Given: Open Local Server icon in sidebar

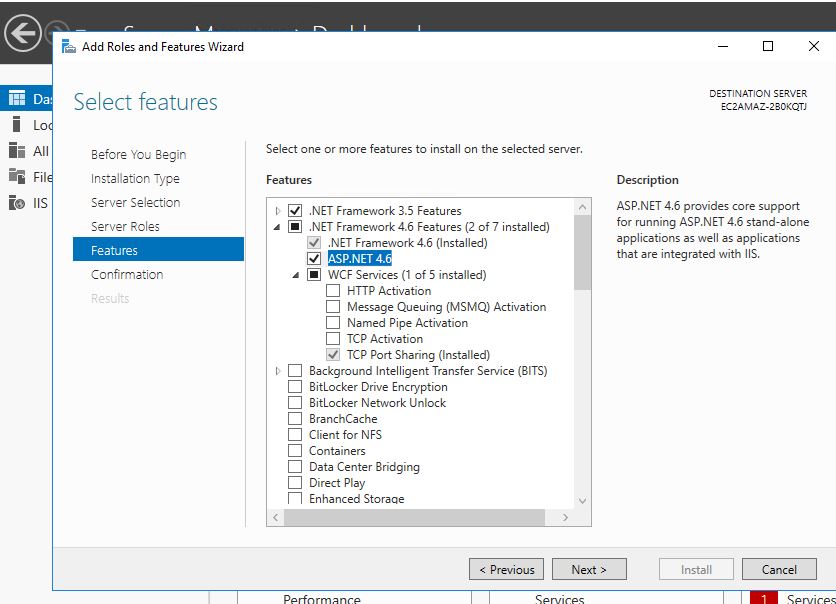Looking at the screenshot, I should tap(17, 125).
